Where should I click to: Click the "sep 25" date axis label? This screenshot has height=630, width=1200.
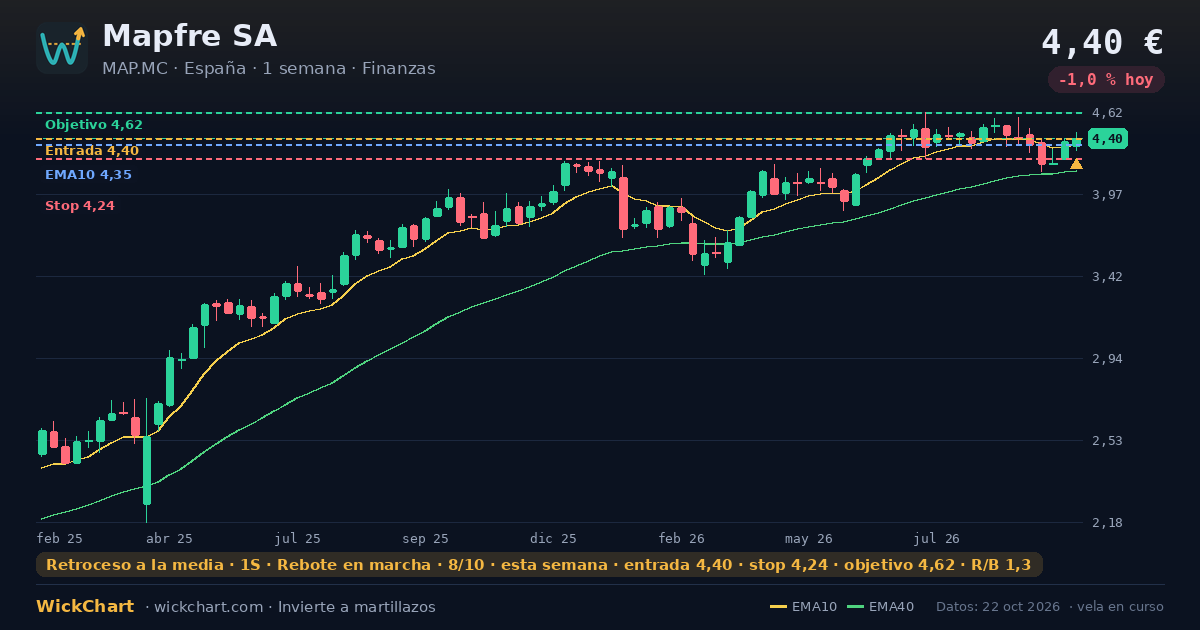[x=426, y=538]
